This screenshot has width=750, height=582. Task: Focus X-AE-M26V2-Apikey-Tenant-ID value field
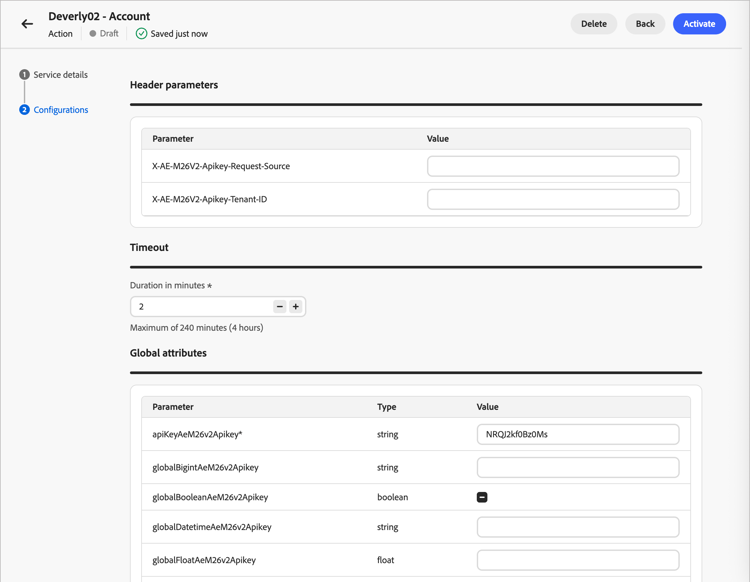553,199
